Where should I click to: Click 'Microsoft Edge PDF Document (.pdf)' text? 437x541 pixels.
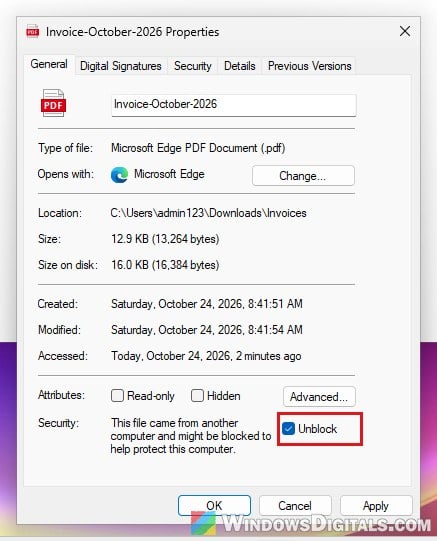pyautogui.click(x=198, y=148)
